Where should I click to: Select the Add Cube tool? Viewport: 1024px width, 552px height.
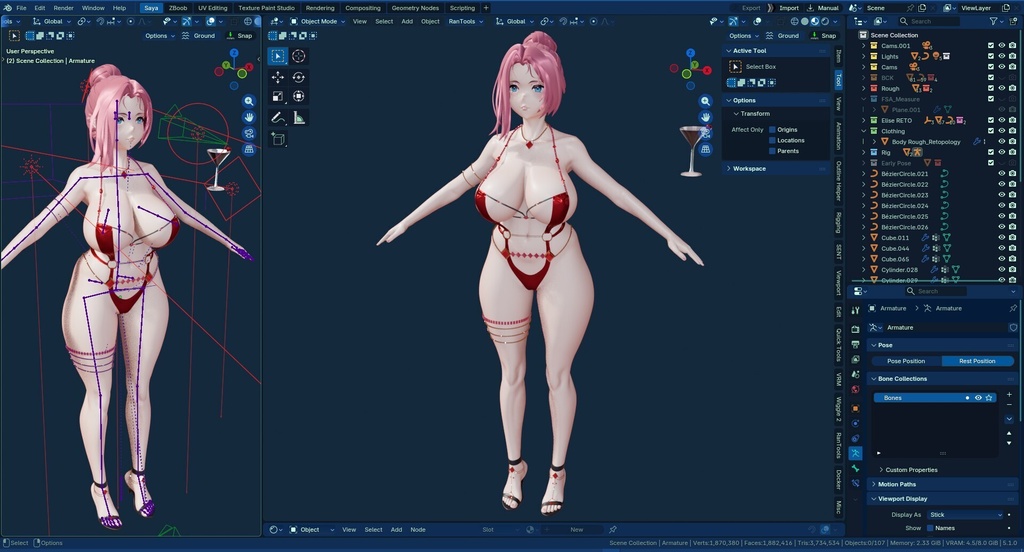(278, 138)
